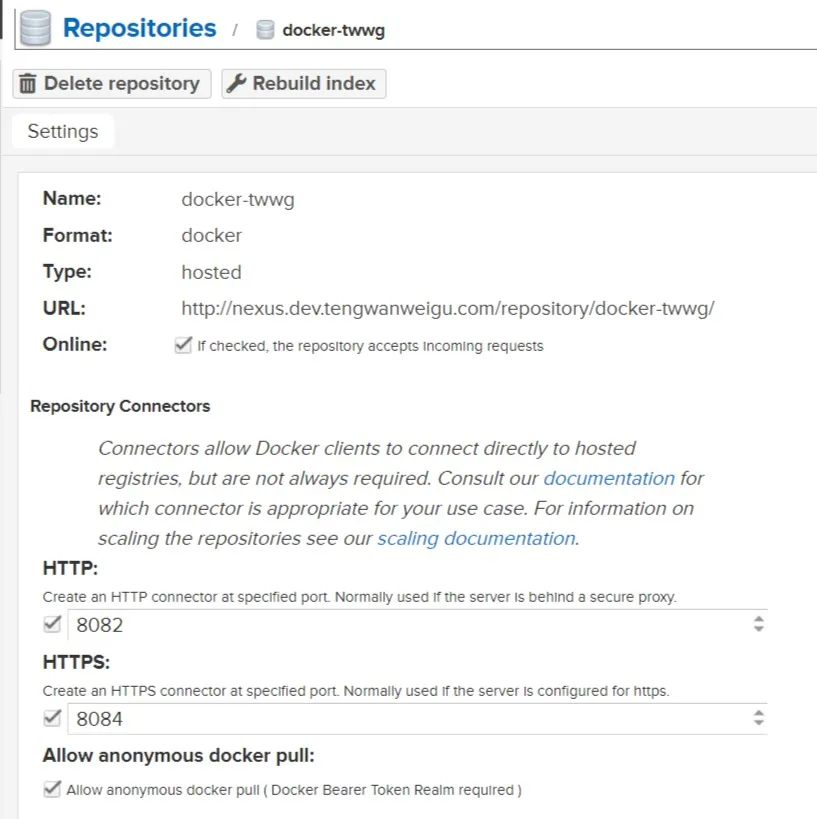Increase HTTPS port with up arrow
The image size is (817, 819).
tap(759, 712)
